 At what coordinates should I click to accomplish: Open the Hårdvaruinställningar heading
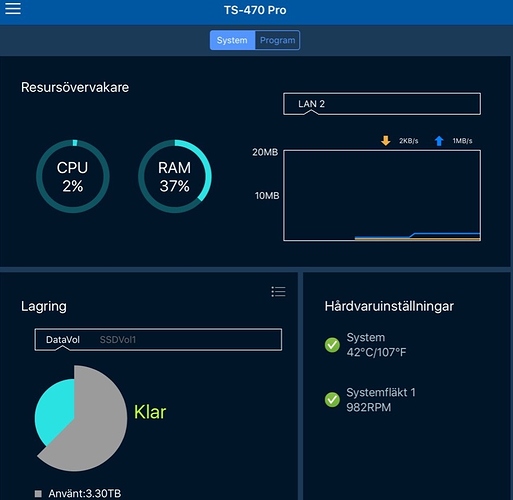(x=389, y=306)
